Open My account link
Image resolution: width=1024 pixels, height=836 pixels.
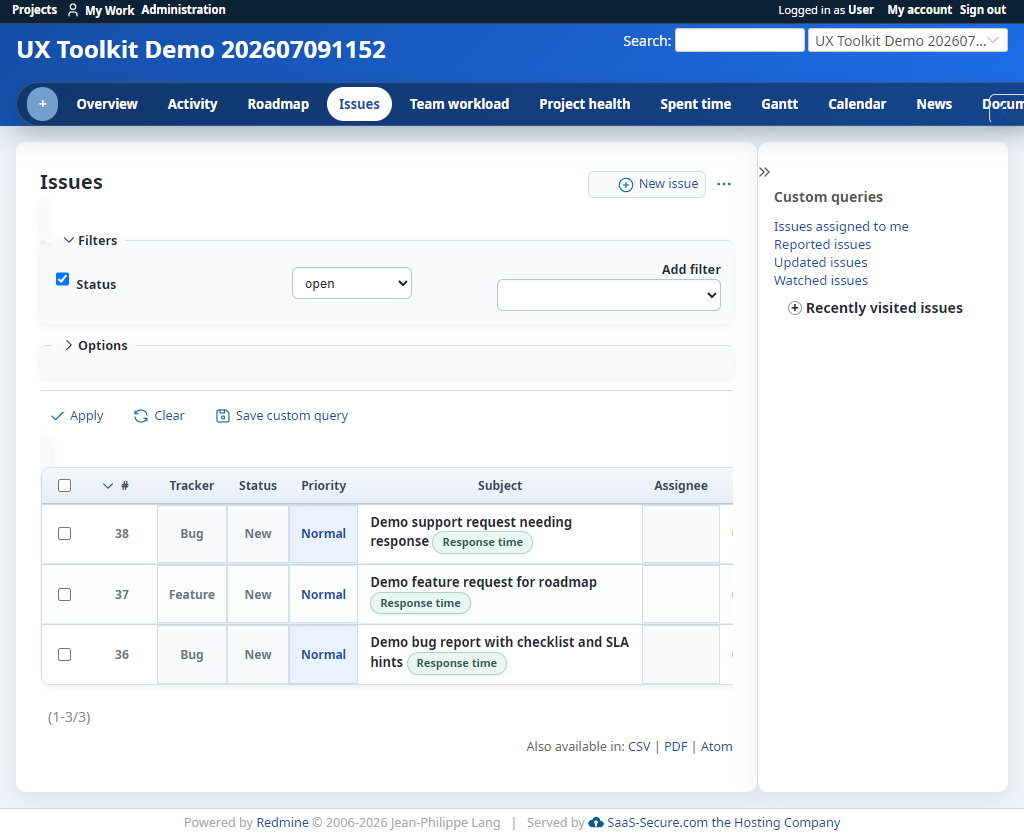pyautogui.click(x=920, y=10)
